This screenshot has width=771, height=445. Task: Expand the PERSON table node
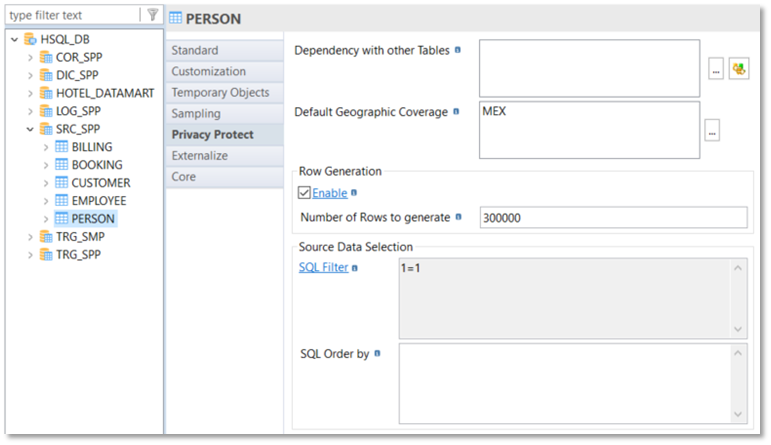click(46, 219)
